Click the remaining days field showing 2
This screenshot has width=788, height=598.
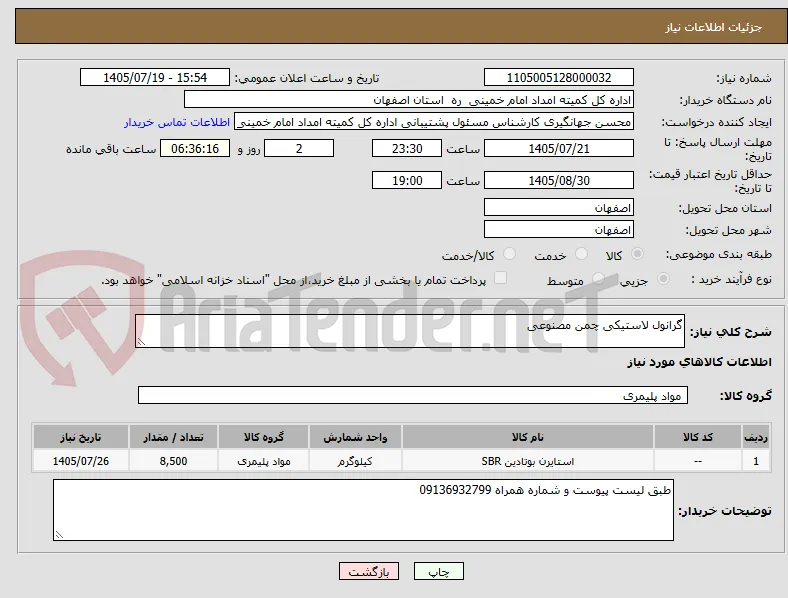[x=299, y=148]
